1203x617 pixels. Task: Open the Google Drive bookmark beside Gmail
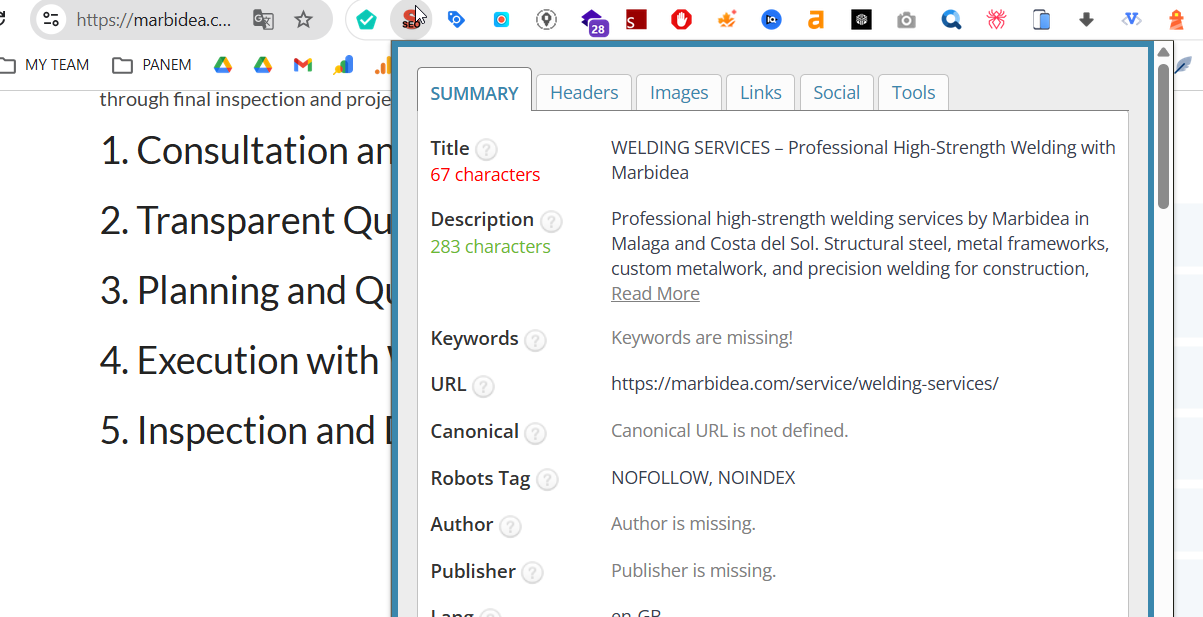coord(263,65)
